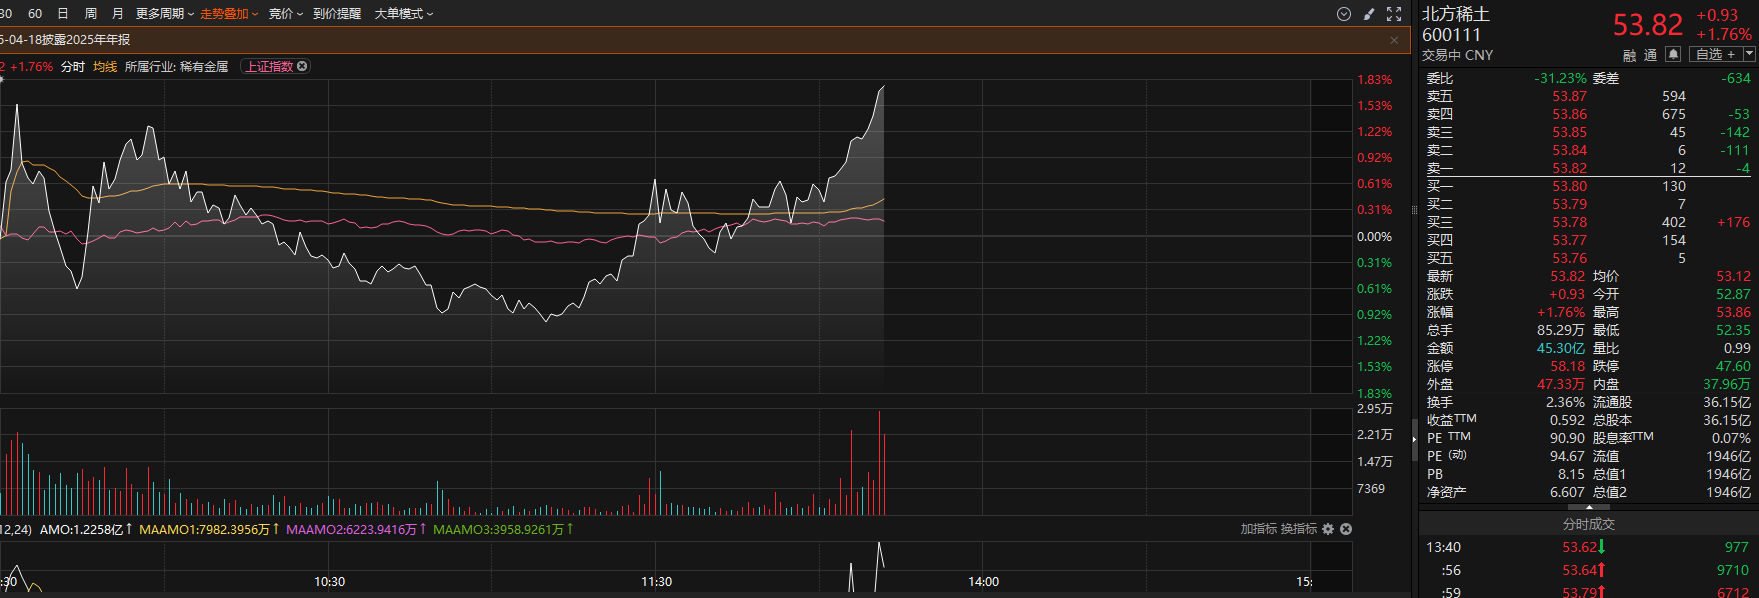Click the side panel collapse handle
Image resolution: width=1759 pixels, height=598 pixels.
tap(1414, 439)
